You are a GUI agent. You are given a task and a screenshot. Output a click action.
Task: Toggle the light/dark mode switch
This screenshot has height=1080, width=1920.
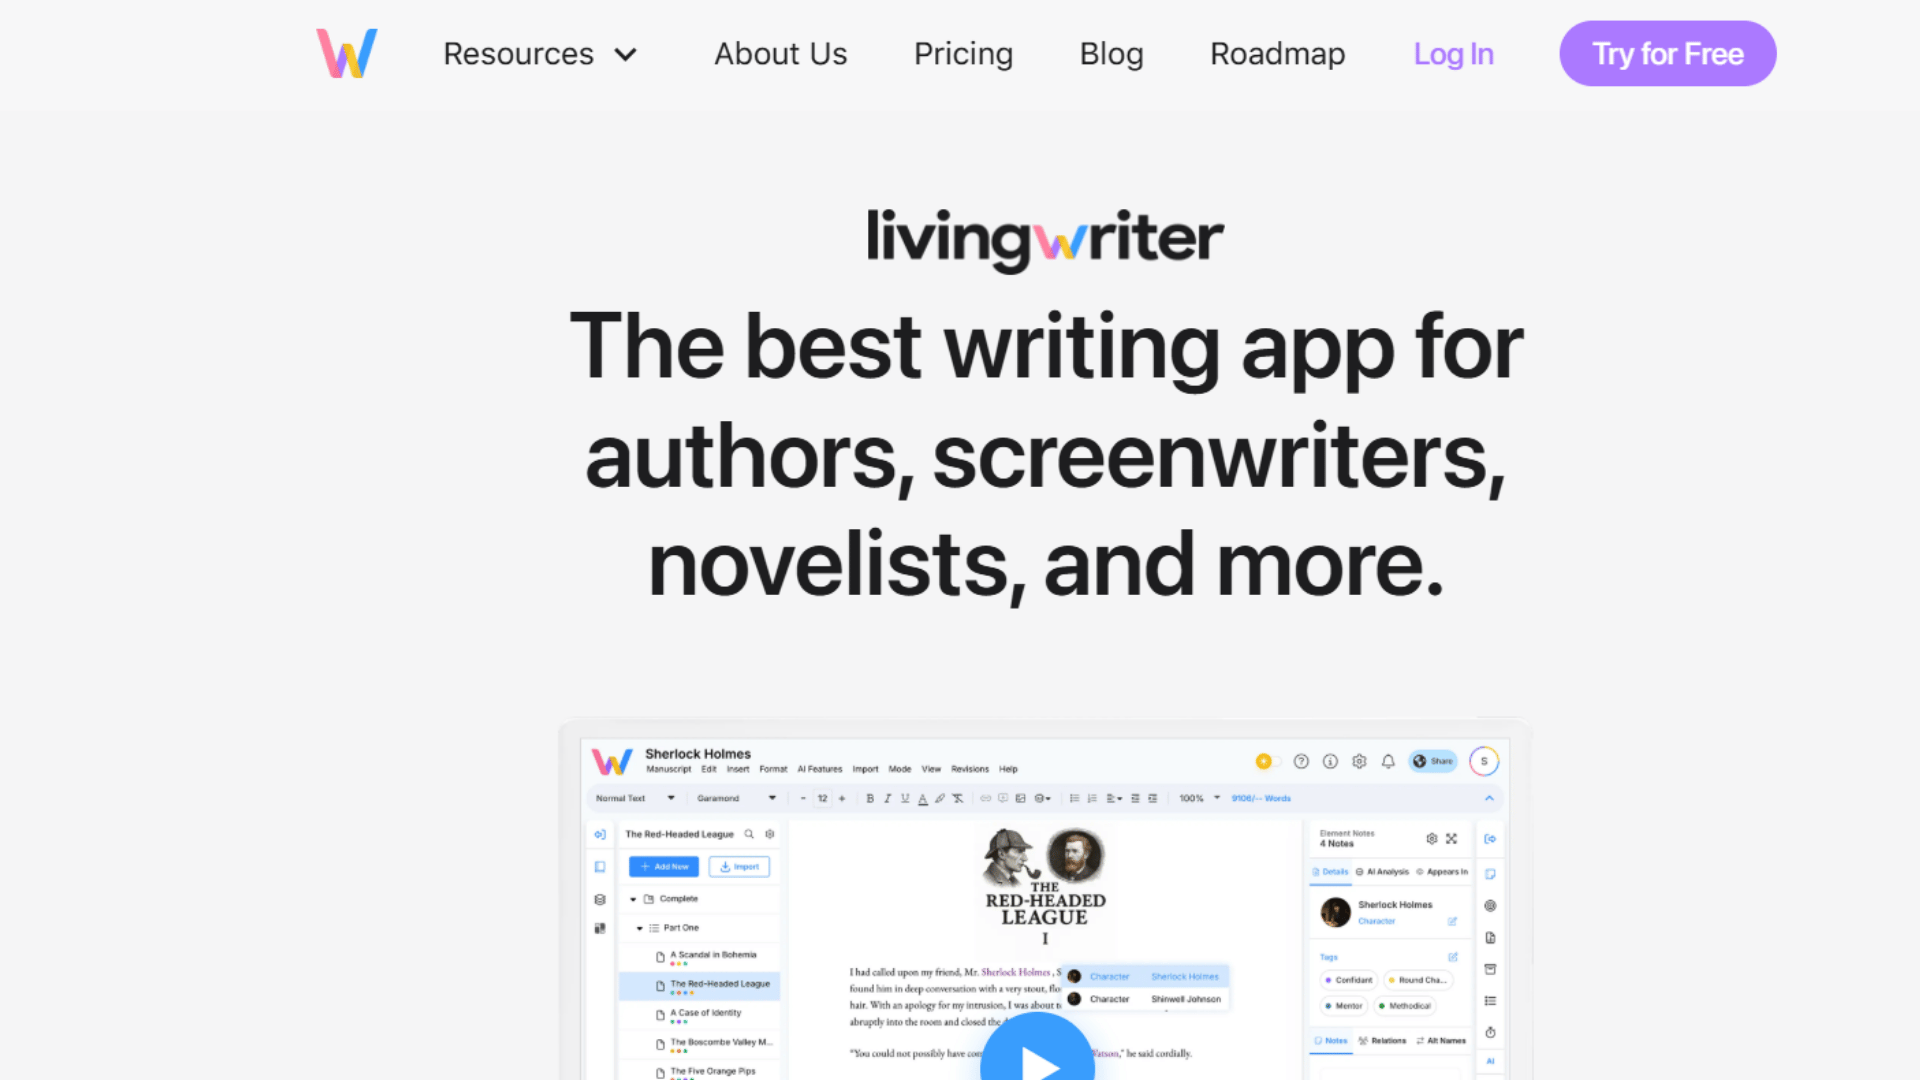[x=1268, y=761]
